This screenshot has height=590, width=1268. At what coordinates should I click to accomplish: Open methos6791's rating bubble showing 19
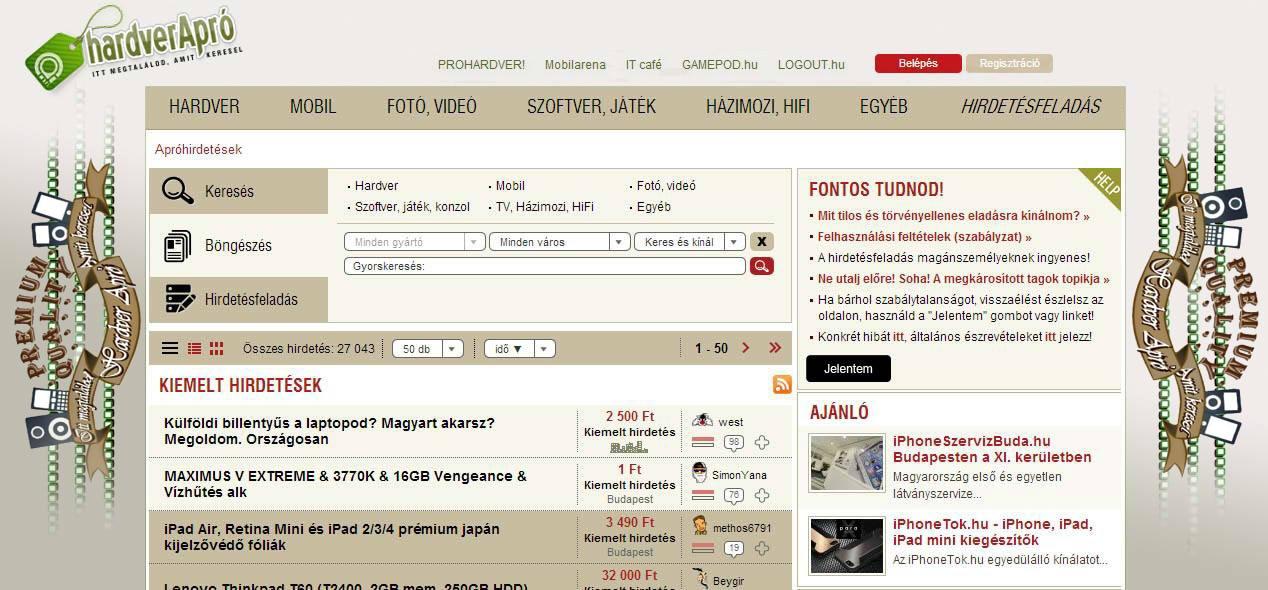[x=734, y=549]
